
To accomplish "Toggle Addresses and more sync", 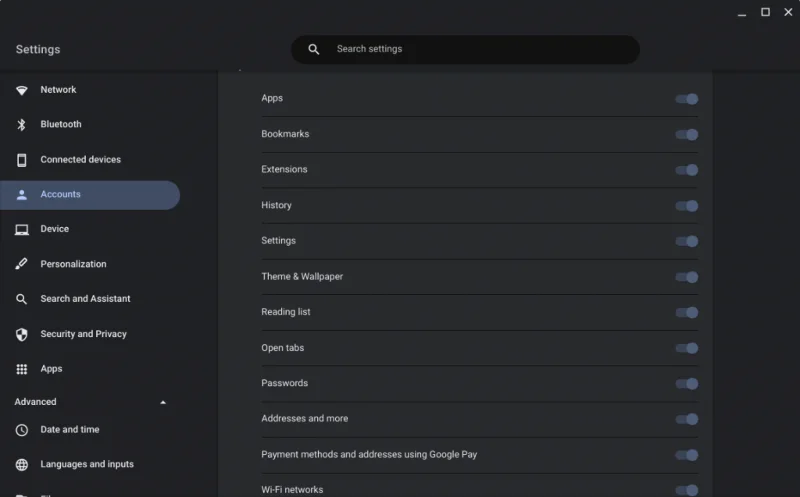I will tap(687, 419).
